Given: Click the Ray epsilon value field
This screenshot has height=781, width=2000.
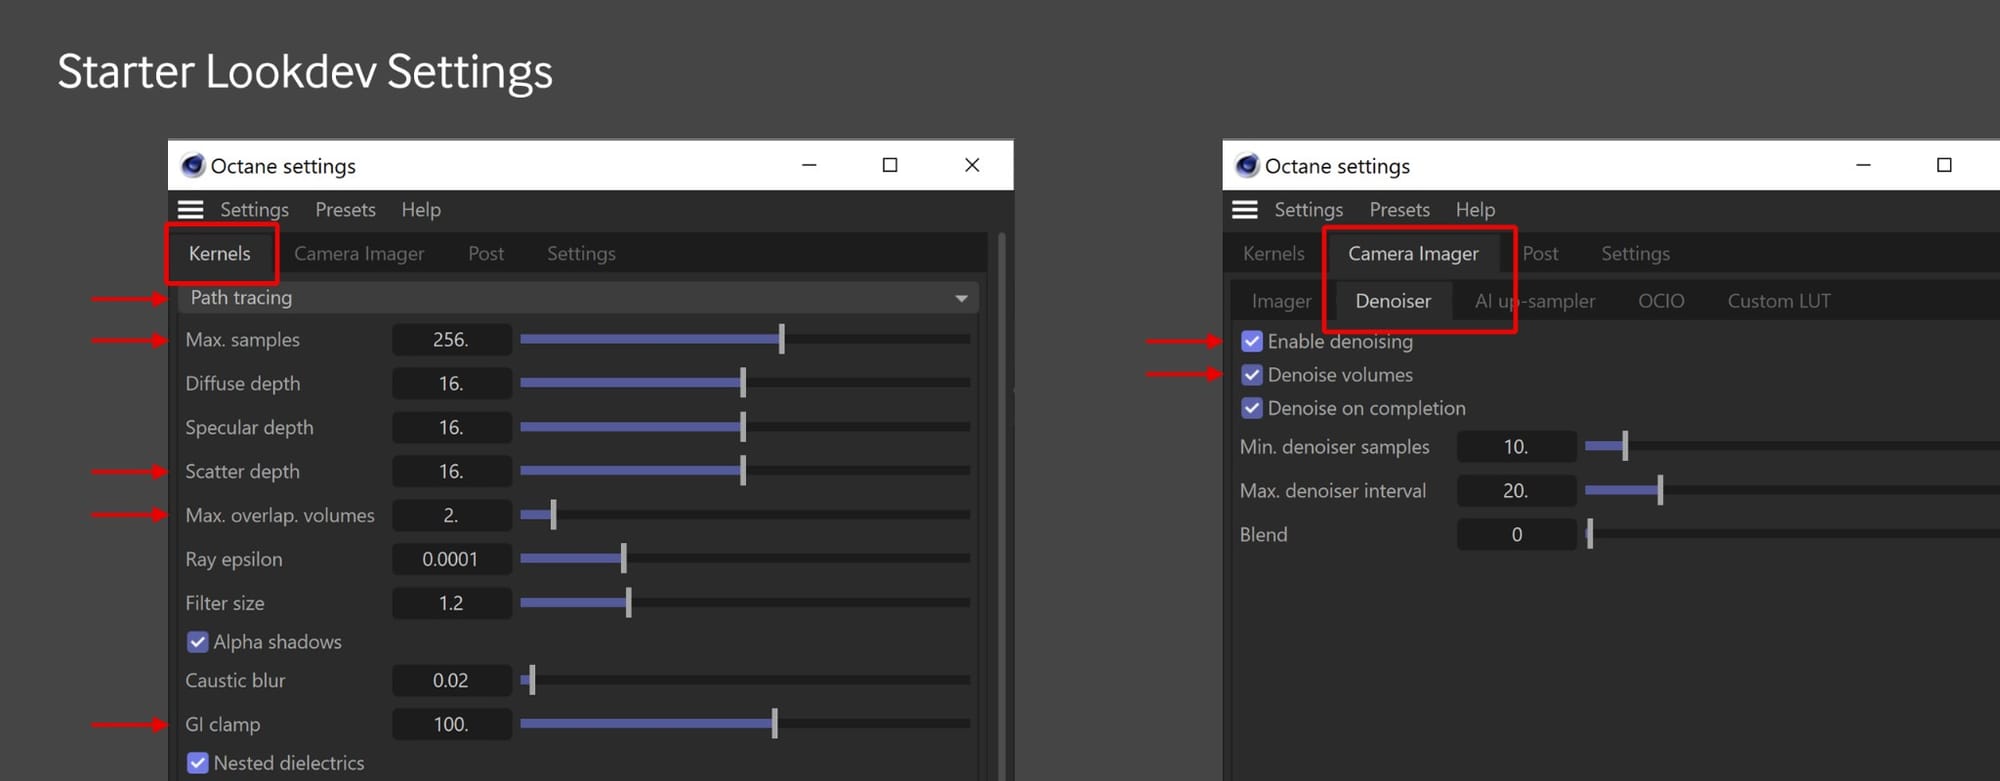Looking at the screenshot, I should tap(452, 560).
